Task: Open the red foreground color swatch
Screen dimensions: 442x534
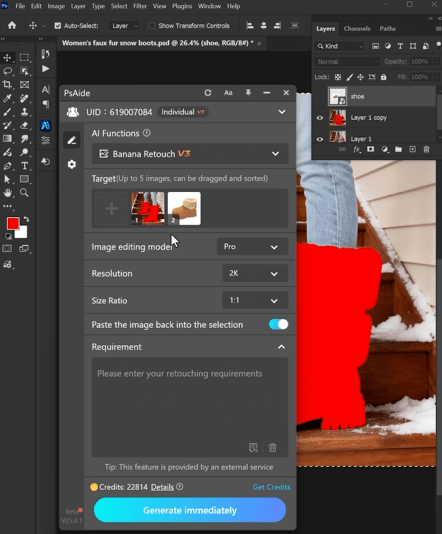Action: pyautogui.click(x=13, y=223)
